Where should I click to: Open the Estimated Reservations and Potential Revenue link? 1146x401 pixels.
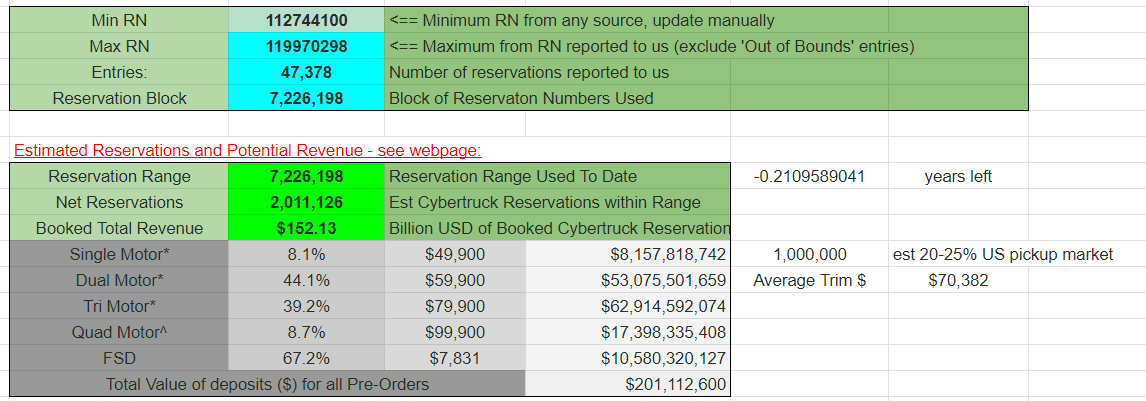[x=247, y=150]
